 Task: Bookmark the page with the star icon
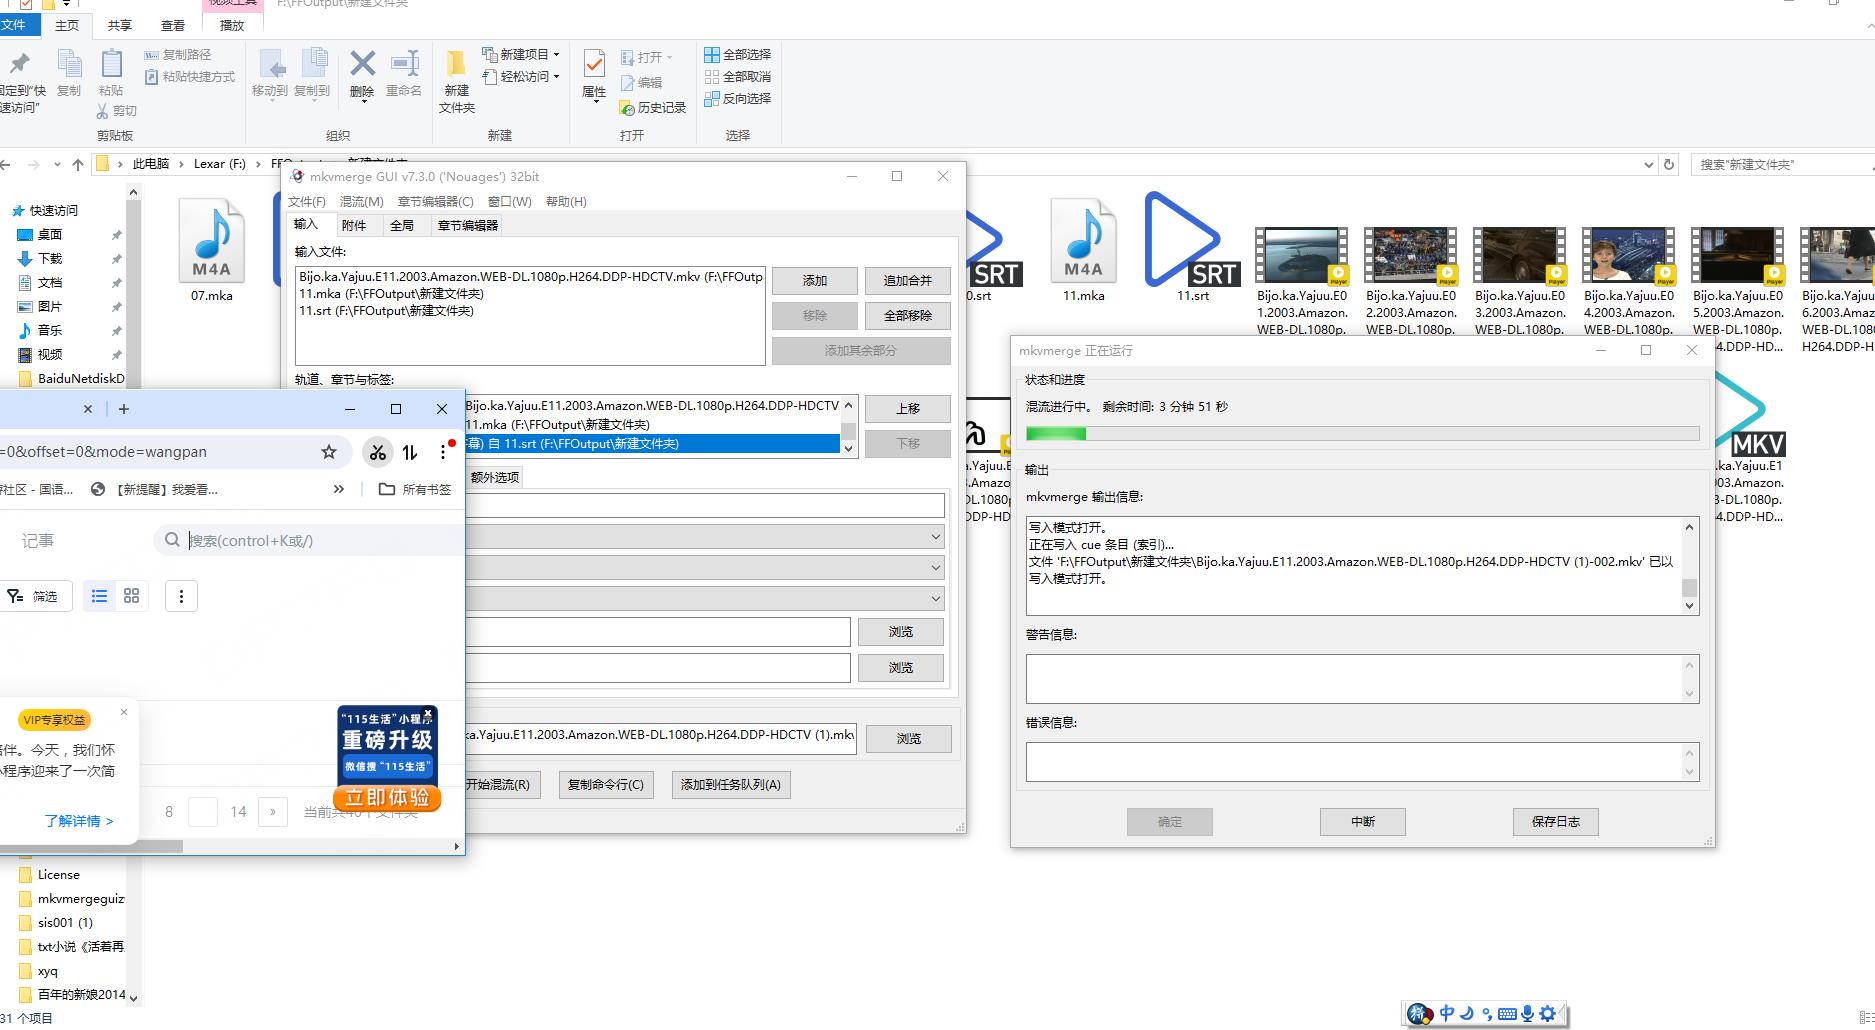click(329, 452)
